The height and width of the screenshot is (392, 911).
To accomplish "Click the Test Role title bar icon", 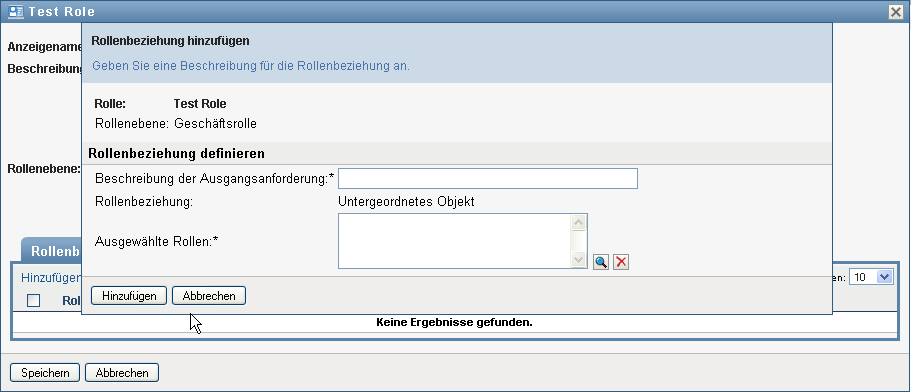I will point(16,12).
